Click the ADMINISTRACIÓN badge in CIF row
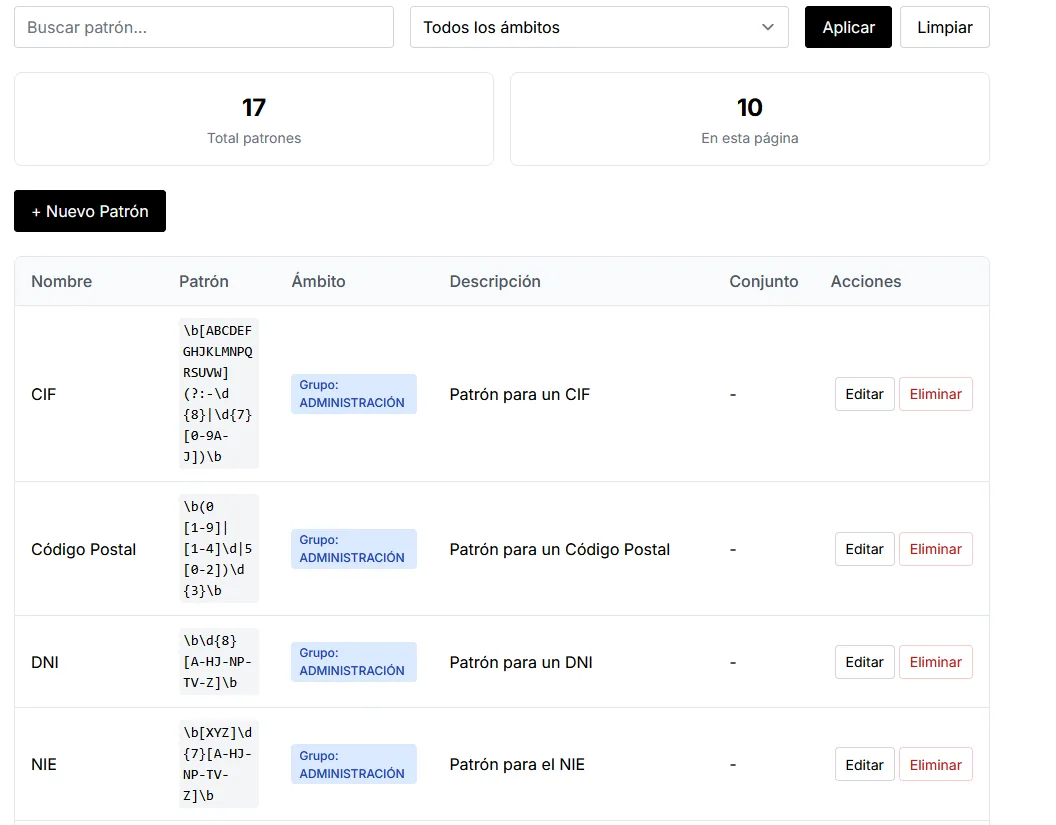The height and width of the screenshot is (825, 1056). click(354, 394)
